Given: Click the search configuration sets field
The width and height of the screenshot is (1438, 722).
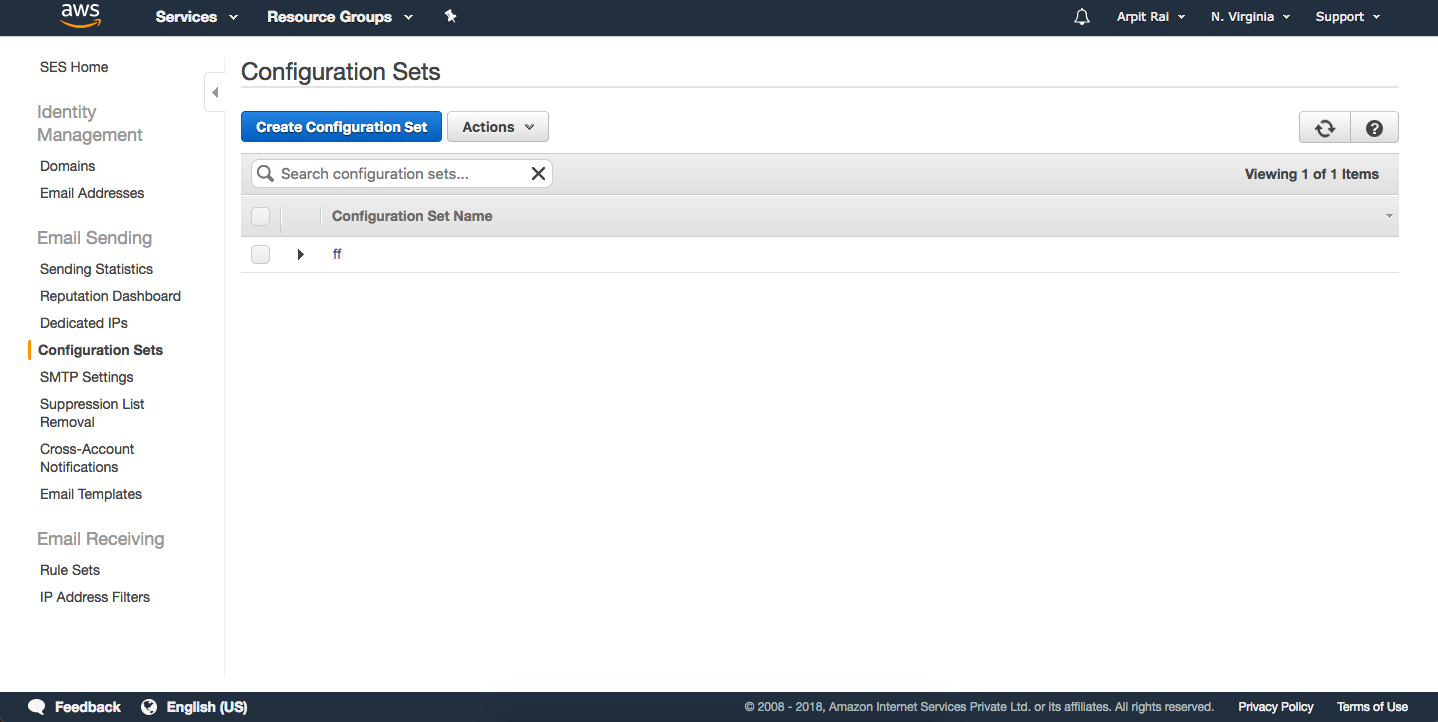Looking at the screenshot, I should tap(402, 174).
